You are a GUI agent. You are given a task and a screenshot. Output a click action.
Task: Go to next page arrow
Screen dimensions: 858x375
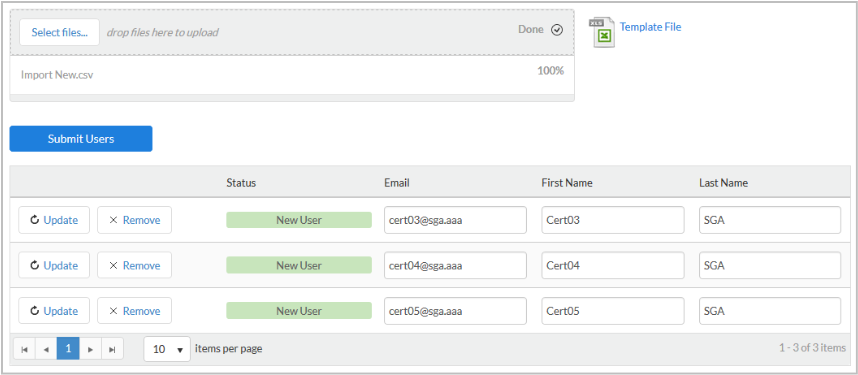[91, 349]
